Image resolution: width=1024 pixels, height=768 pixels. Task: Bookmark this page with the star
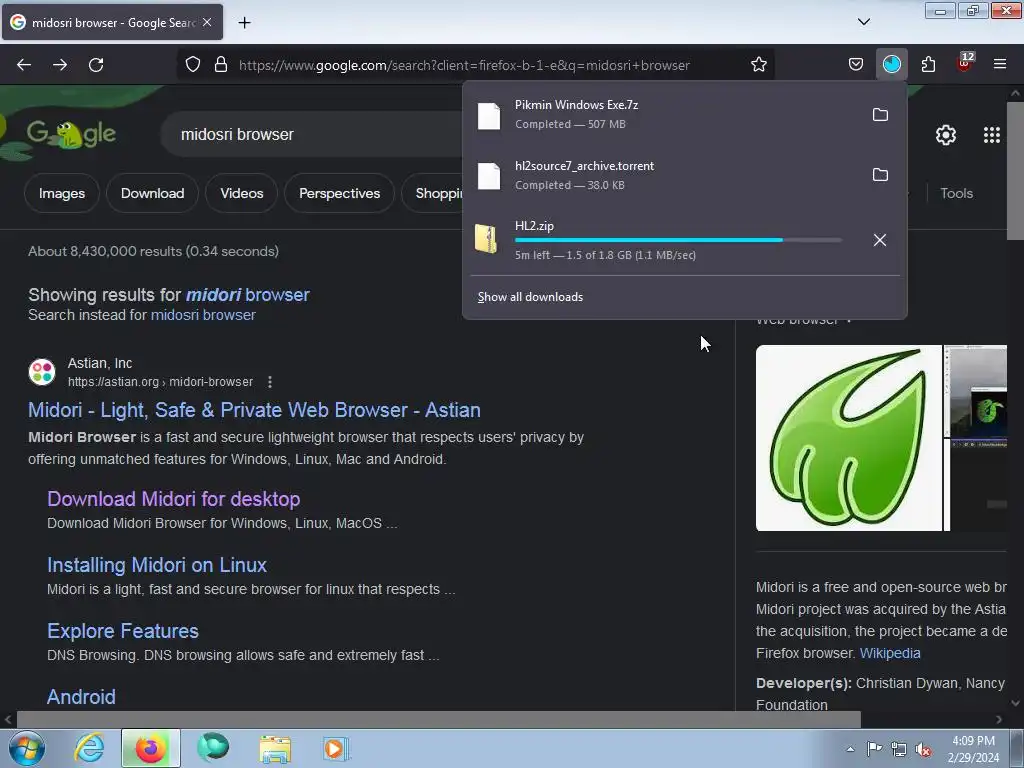pos(758,65)
